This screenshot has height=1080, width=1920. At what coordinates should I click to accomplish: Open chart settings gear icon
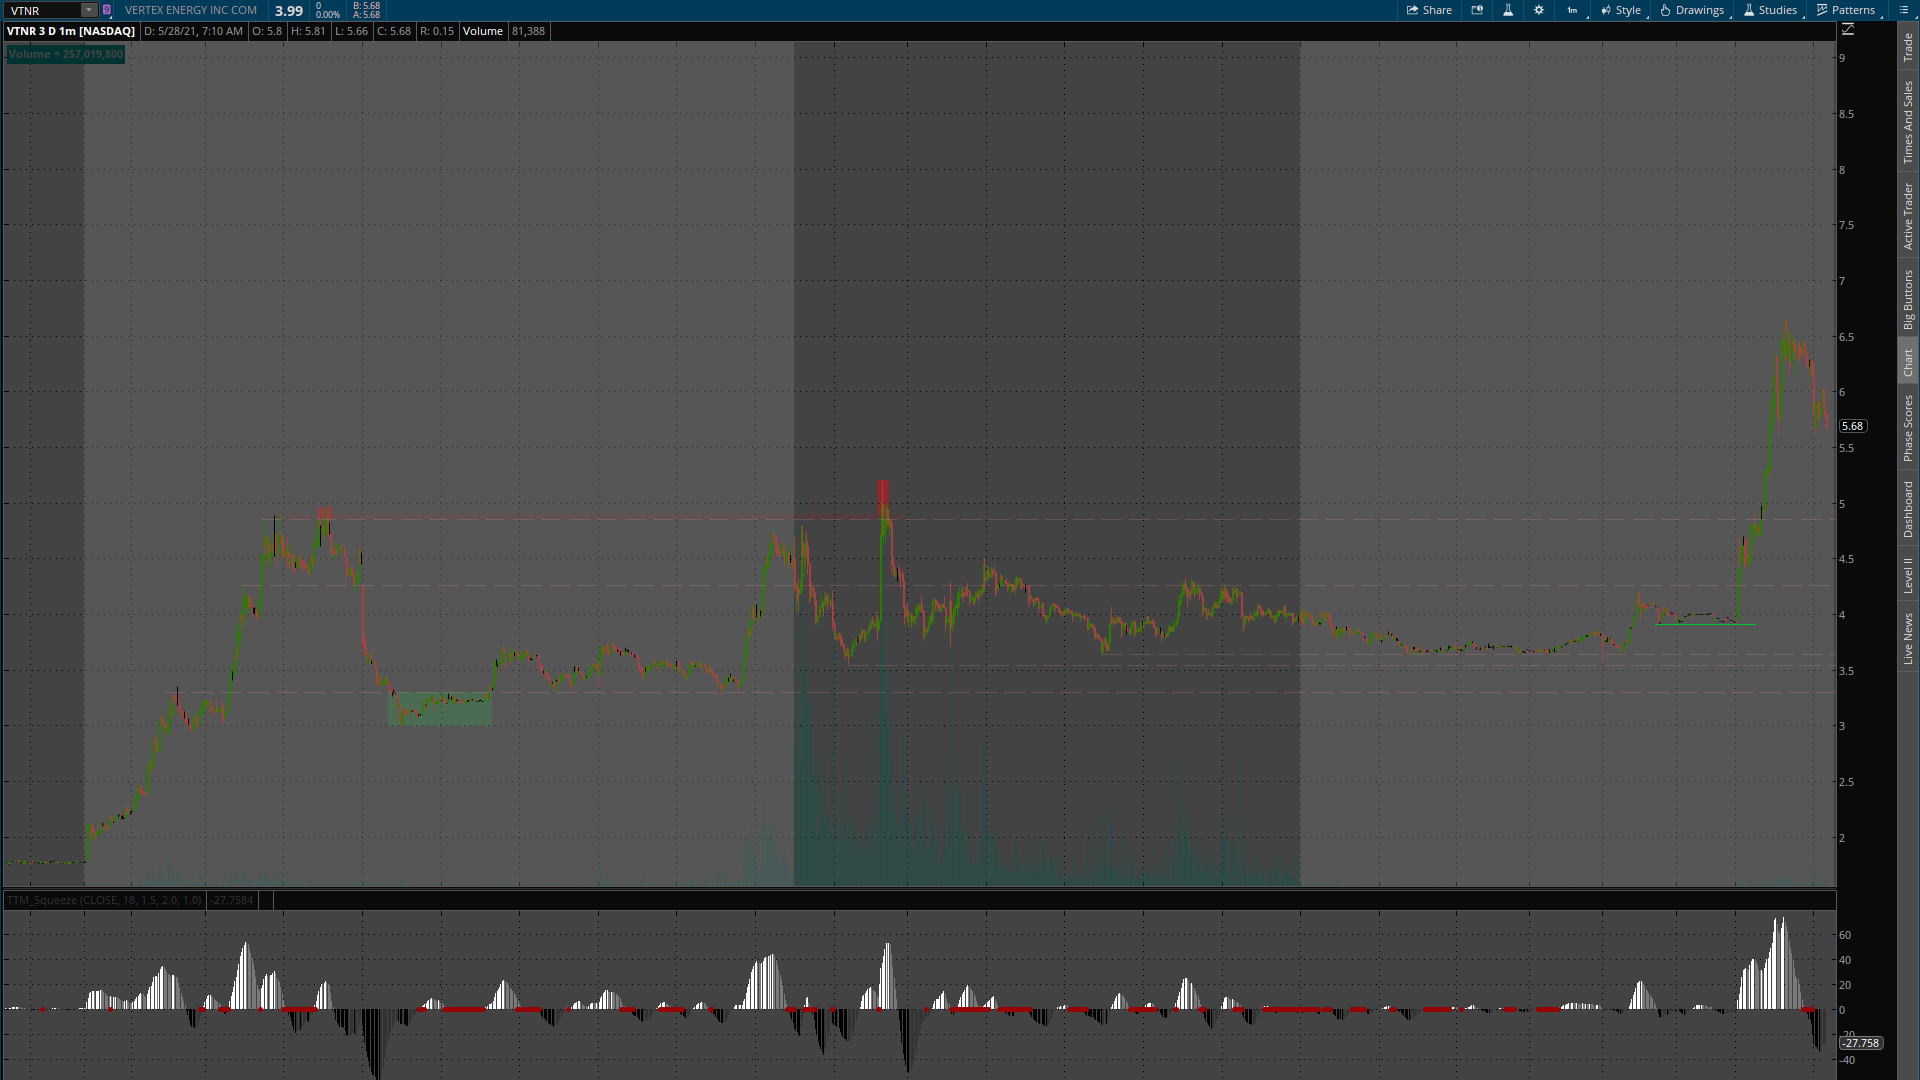tap(1539, 10)
